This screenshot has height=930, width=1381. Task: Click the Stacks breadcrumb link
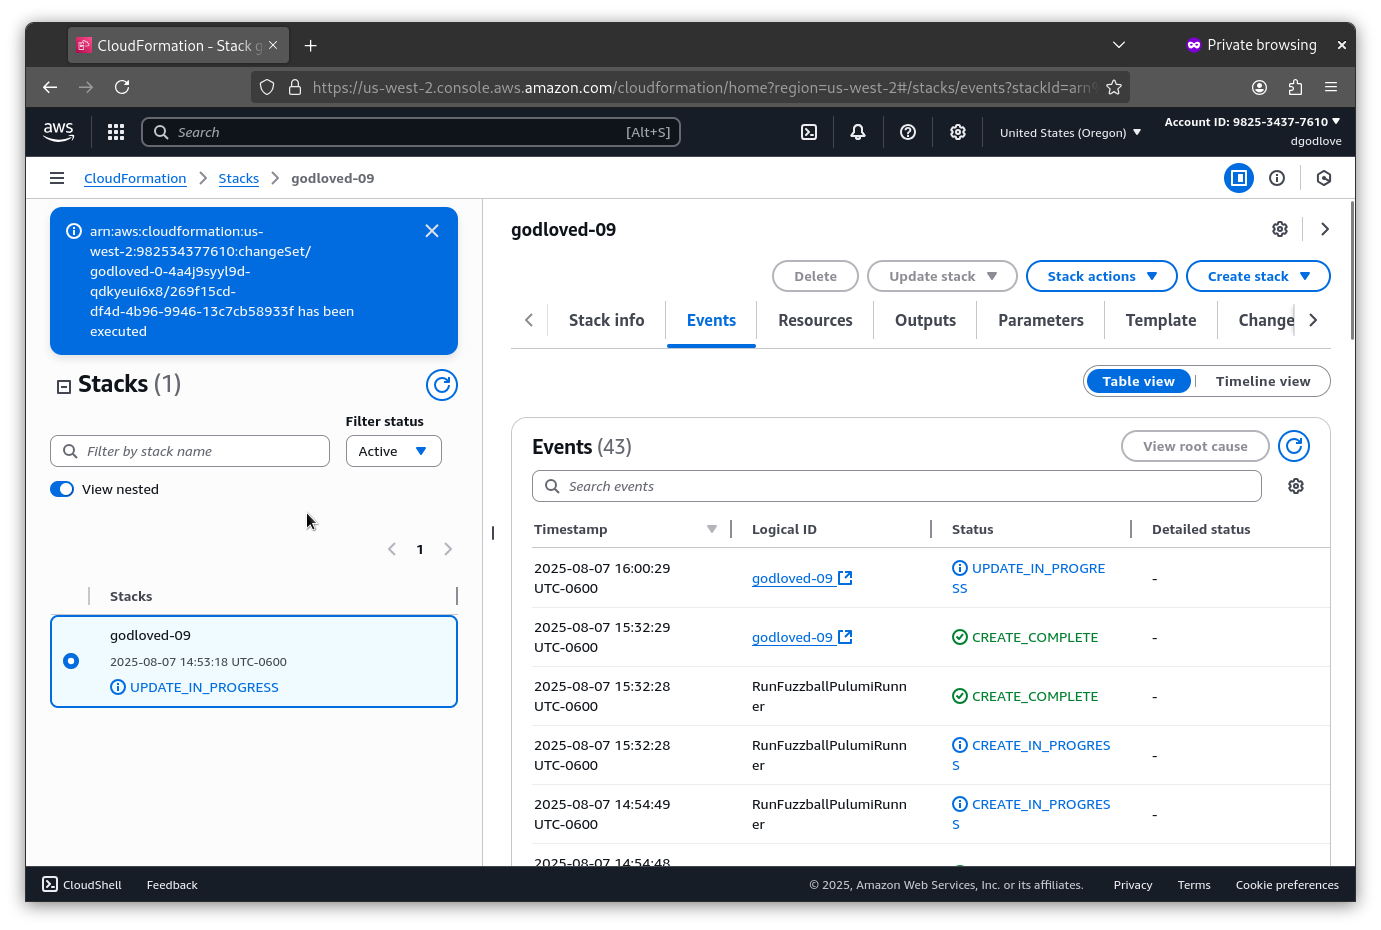238,178
